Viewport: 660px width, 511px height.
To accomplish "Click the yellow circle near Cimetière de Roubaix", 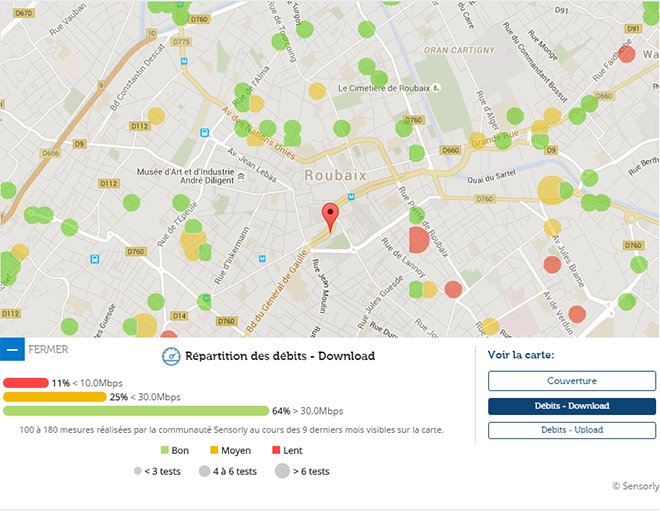I will tap(317, 91).
